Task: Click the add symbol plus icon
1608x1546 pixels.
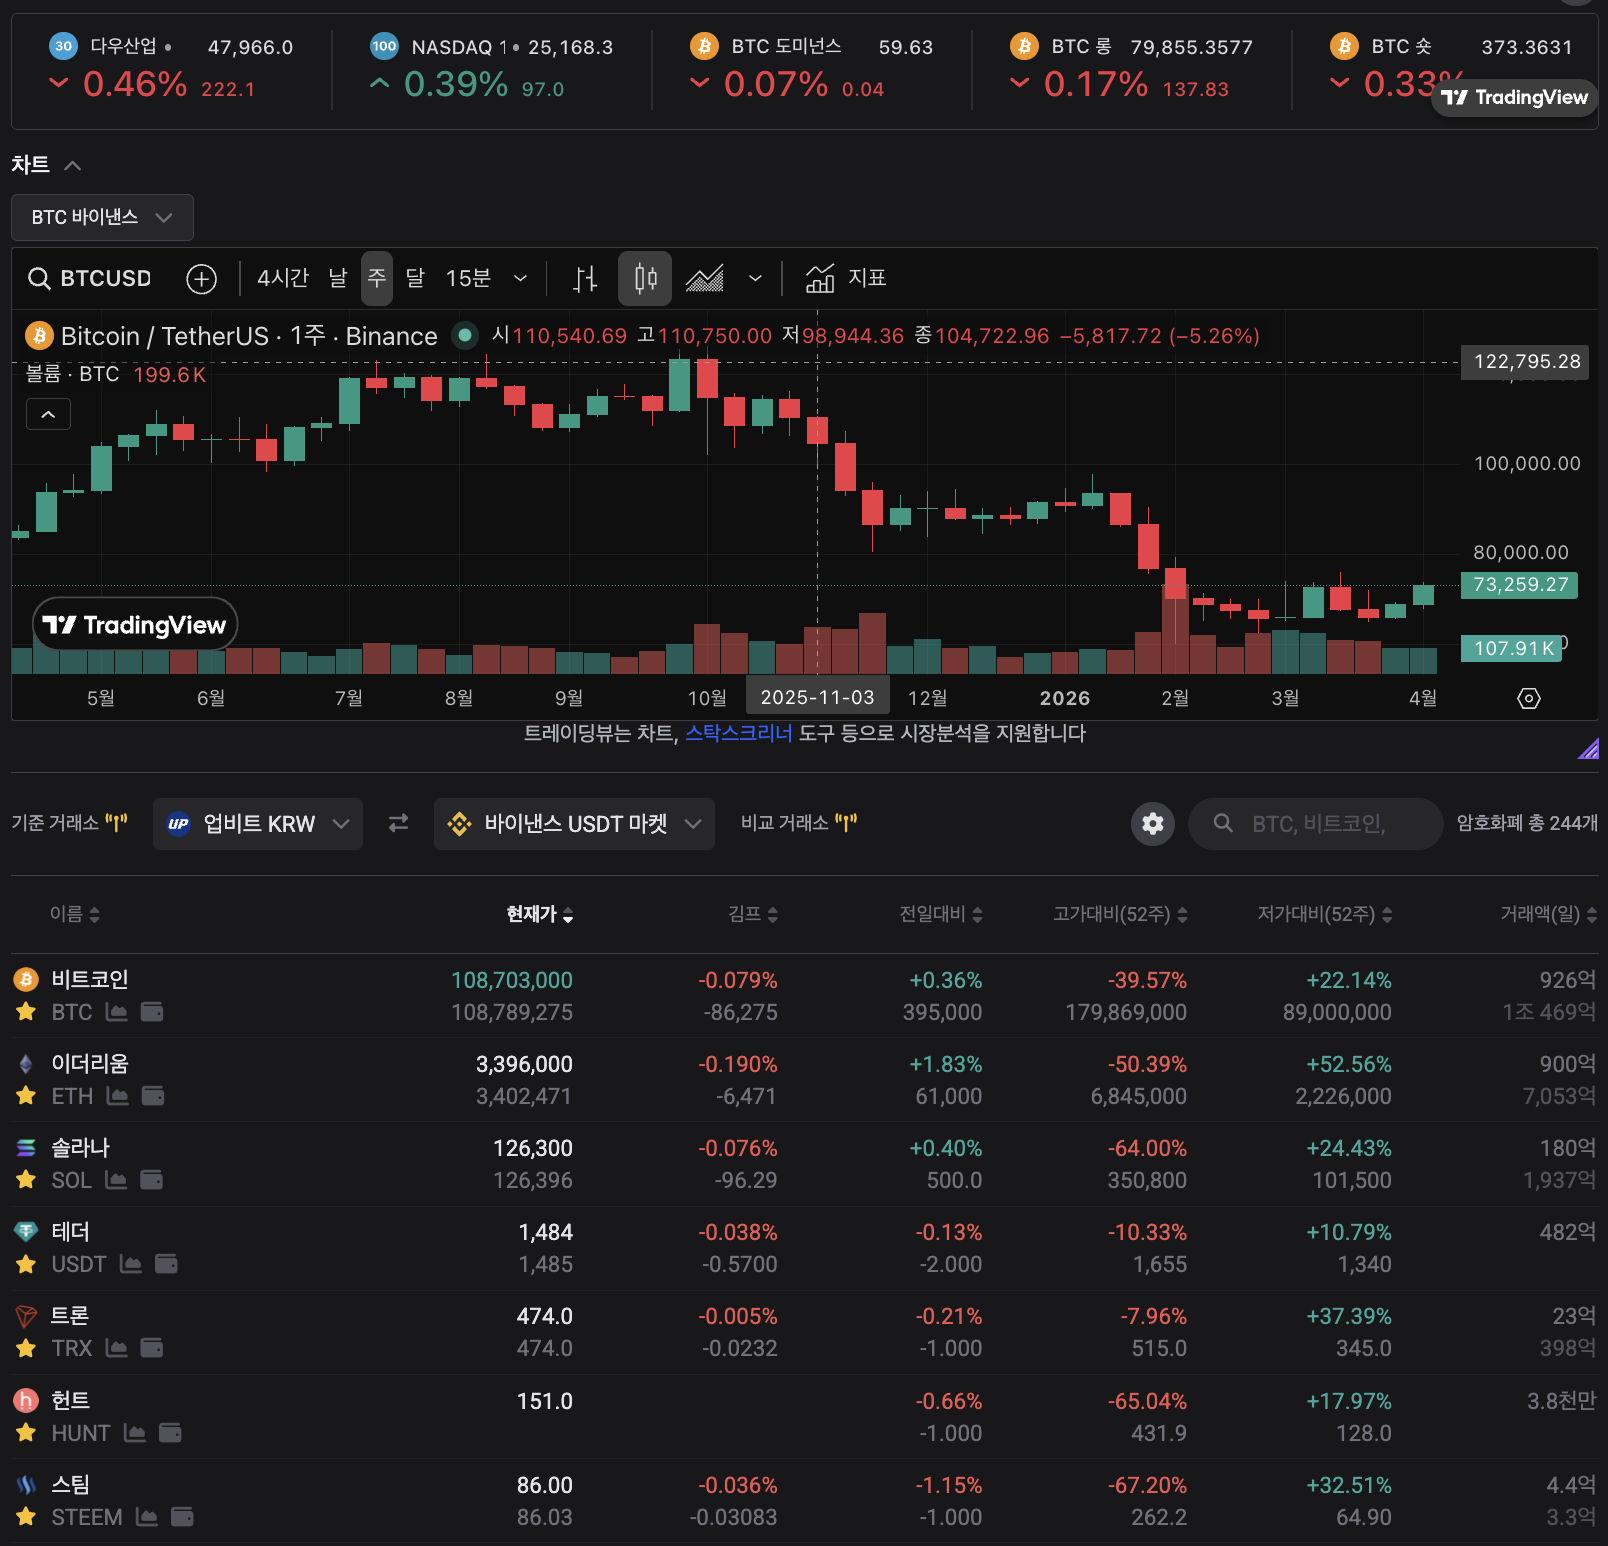Action: click(202, 279)
